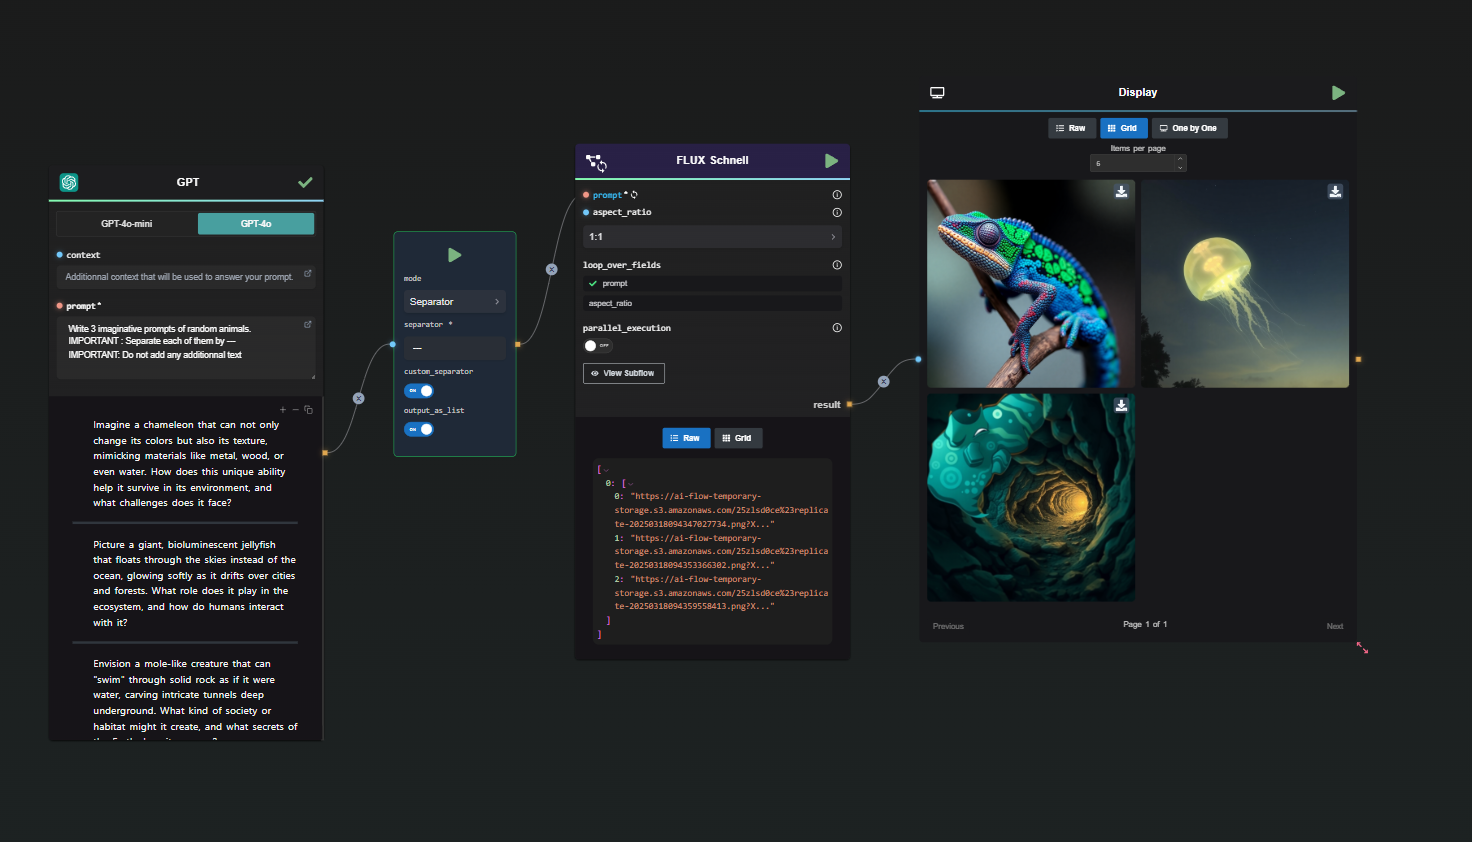
Task: Open the Separator mode dropdown
Action: tap(454, 302)
